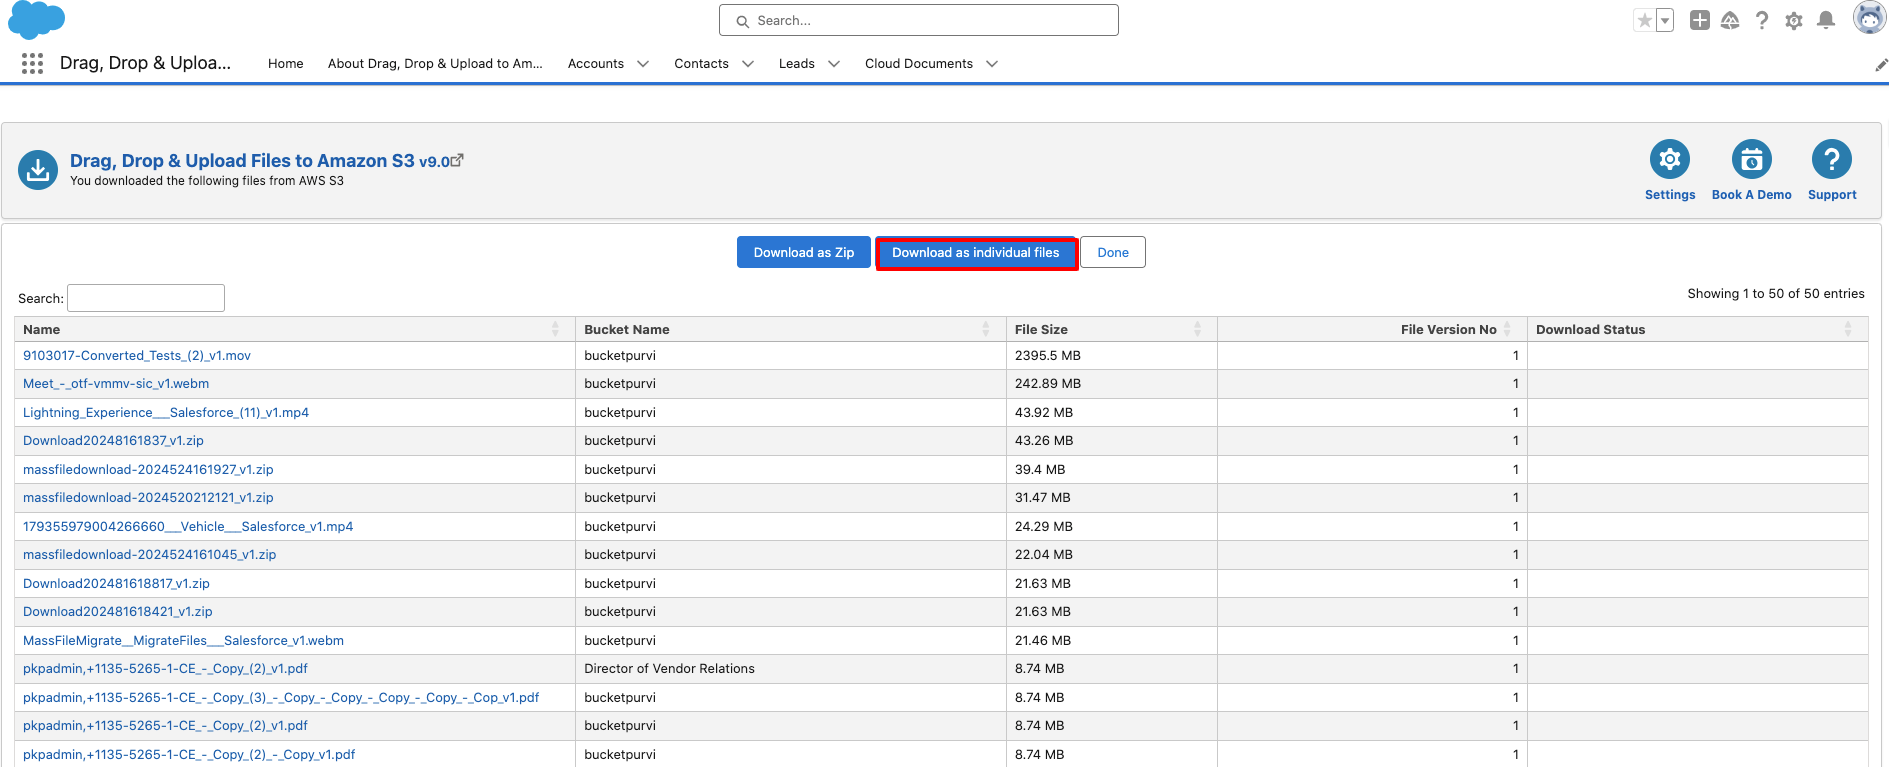Open the external link icon beside v9.0
The height and width of the screenshot is (767, 1889).
[458, 160]
